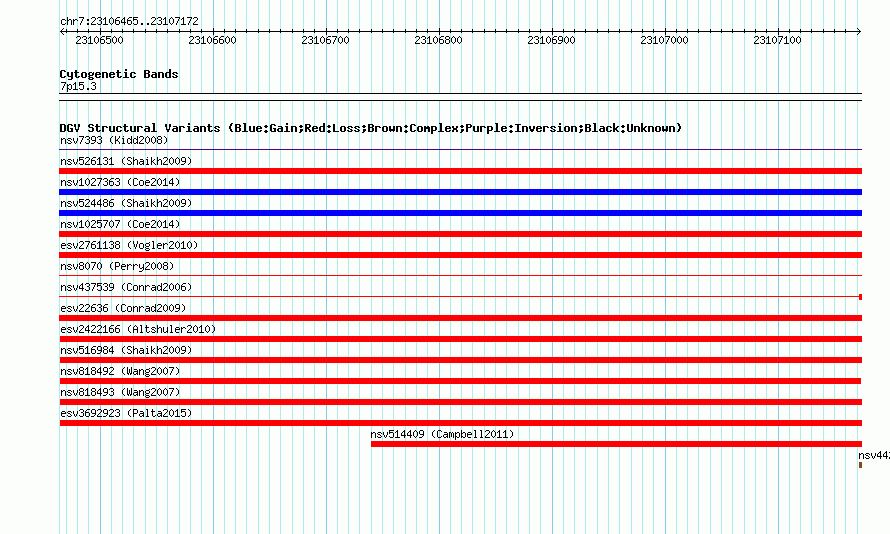
Task: Select the blue gain bar of nsv524486
Action: tap(460, 213)
